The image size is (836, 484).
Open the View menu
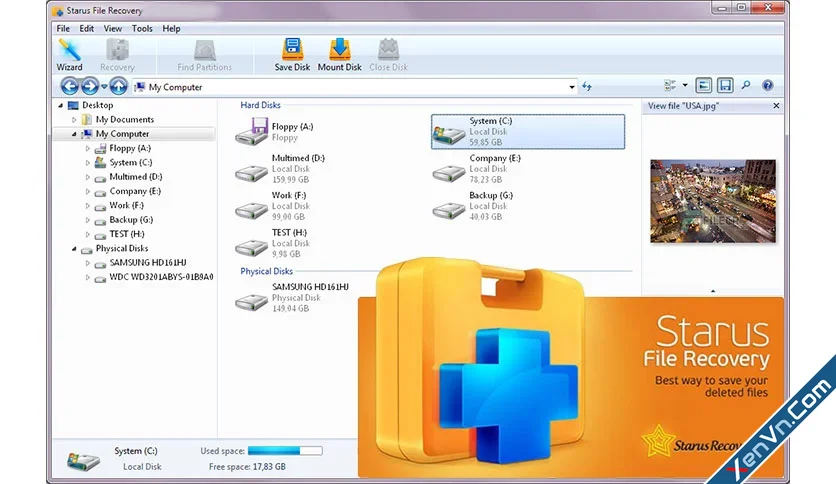coord(112,29)
